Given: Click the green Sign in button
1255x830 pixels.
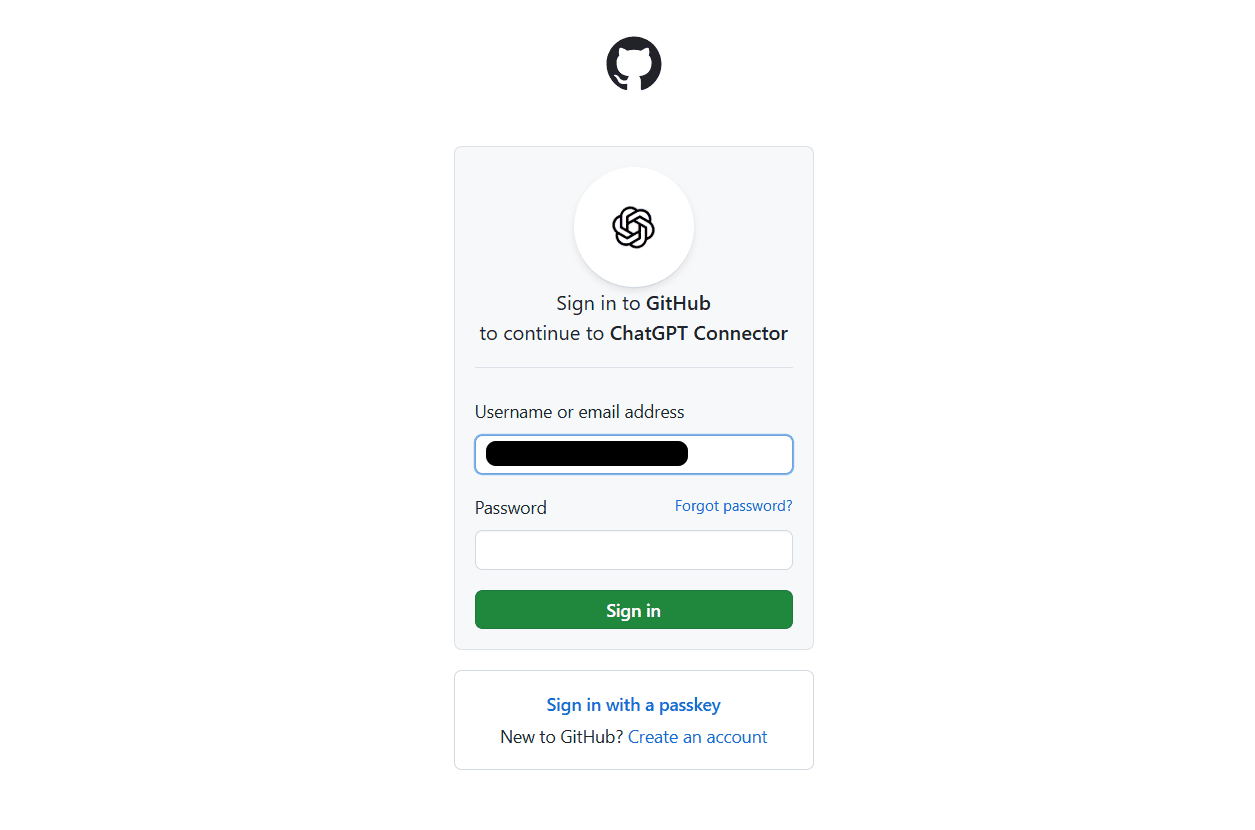Looking at the screenshot, I should pyautogui.click(x=634, y=610).
